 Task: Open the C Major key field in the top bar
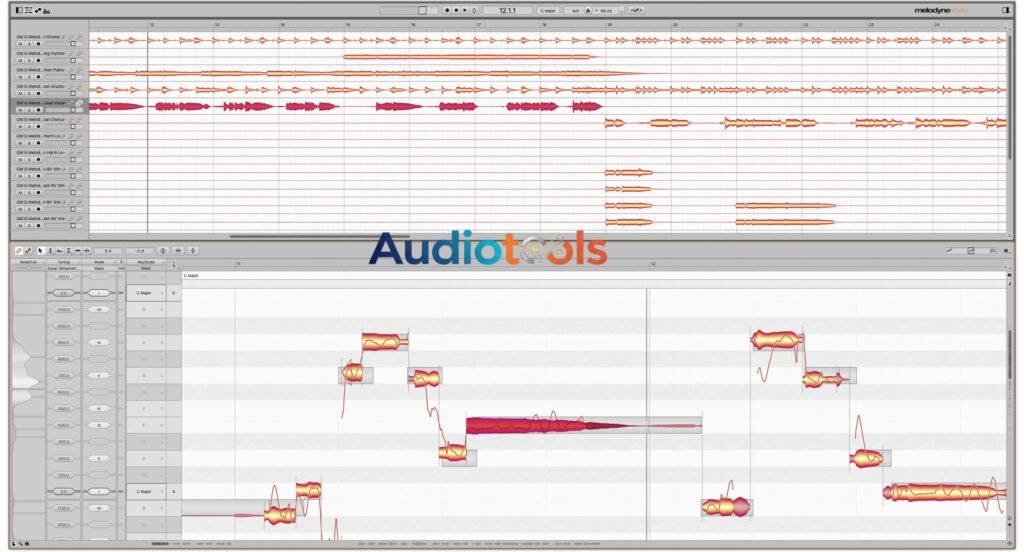point(549,10)
